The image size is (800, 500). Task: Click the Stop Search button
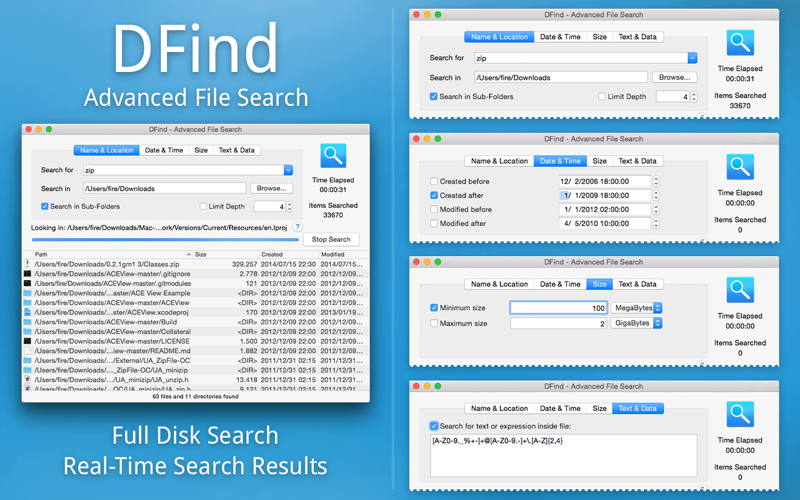coord(331,239)
